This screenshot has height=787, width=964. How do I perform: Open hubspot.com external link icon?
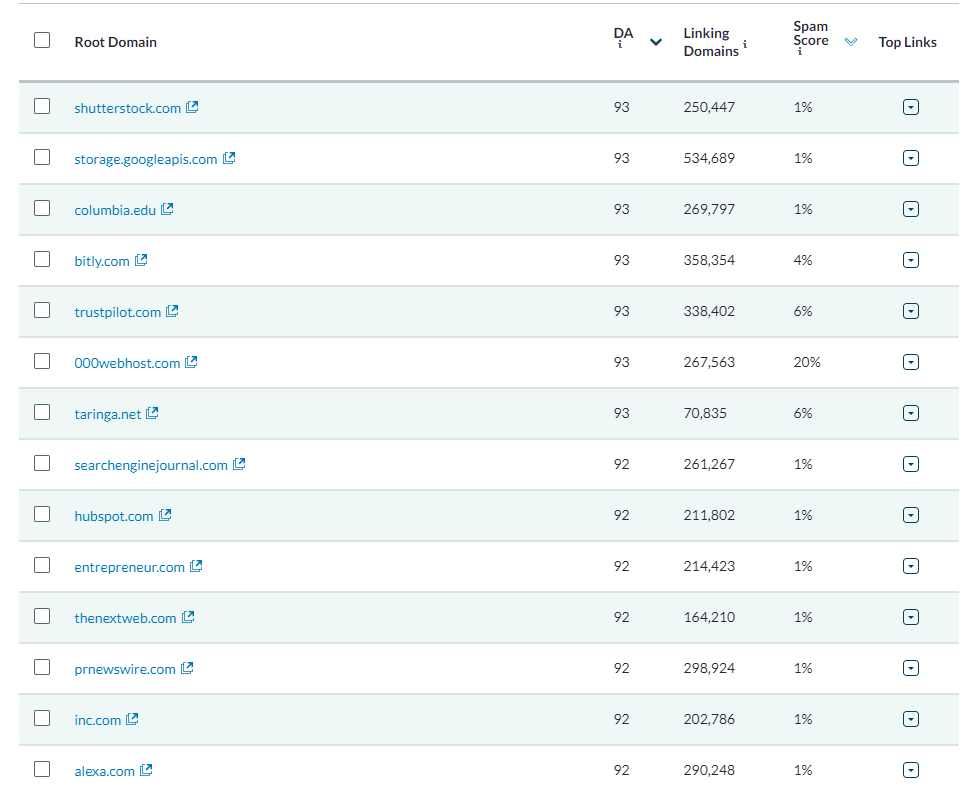pos(165,515)
